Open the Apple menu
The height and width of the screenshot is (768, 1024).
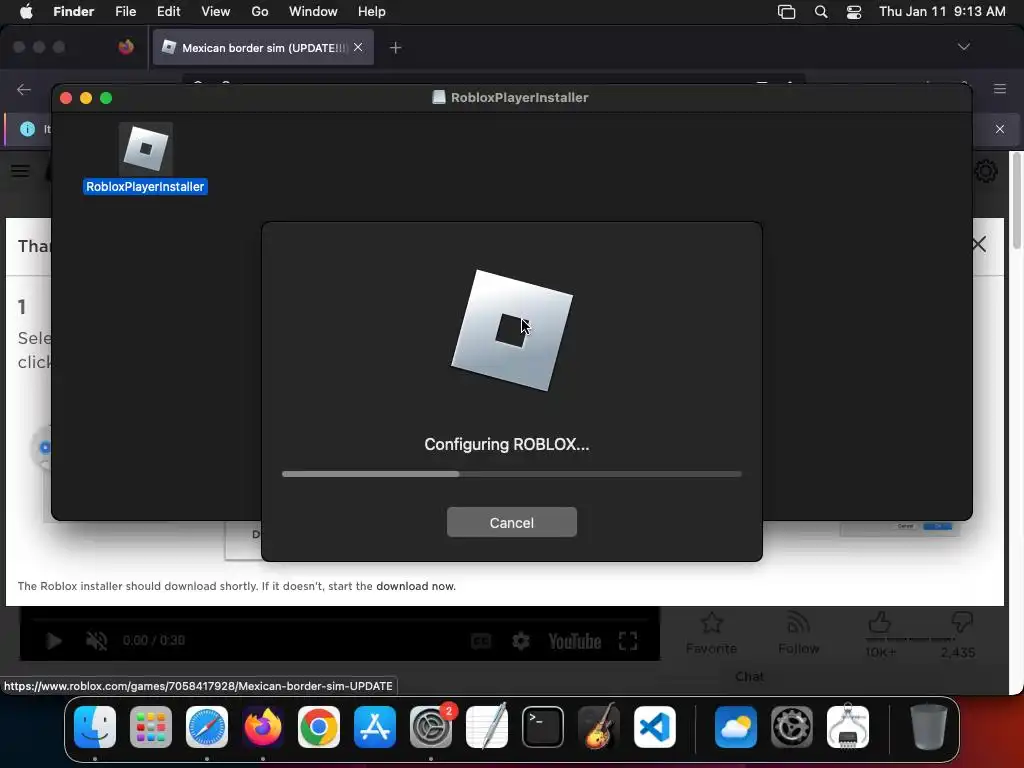tap(26, 12)
